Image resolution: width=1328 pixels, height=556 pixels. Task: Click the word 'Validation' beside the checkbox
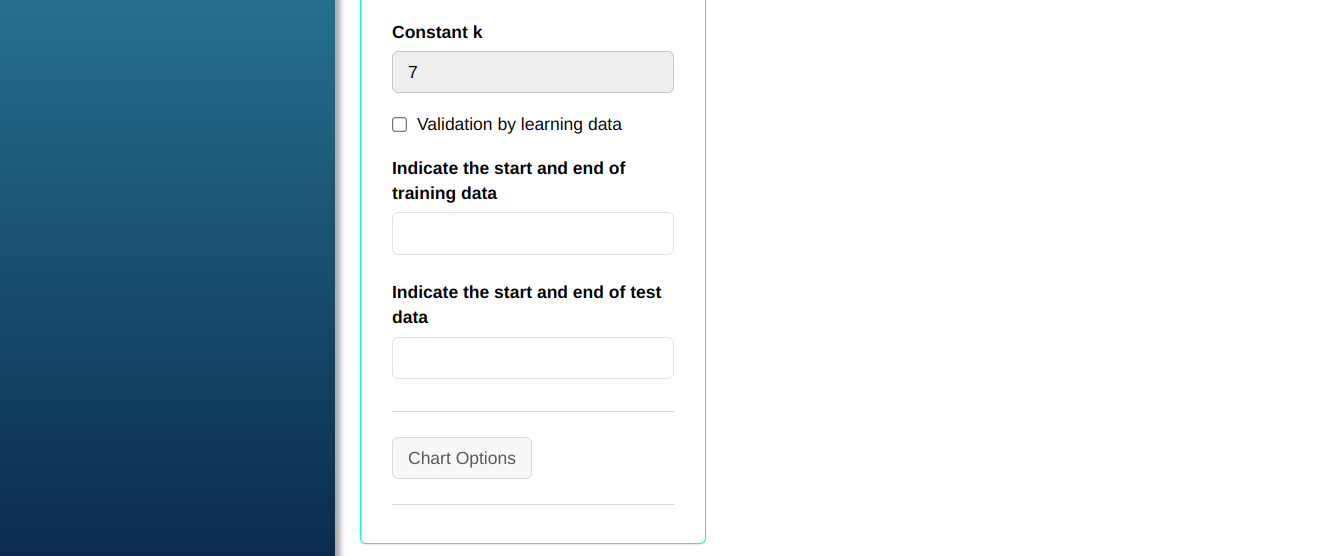[x=455, y=125]
